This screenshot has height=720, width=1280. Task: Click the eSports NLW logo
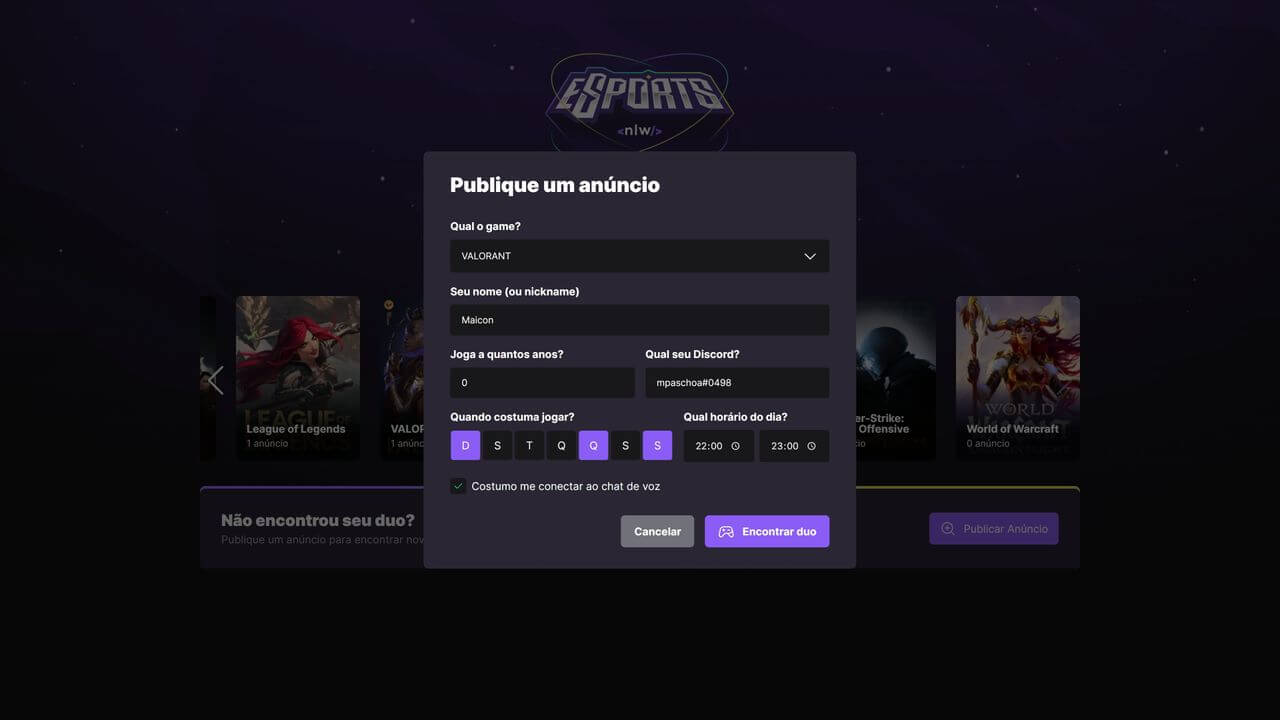tap(639, 101)
